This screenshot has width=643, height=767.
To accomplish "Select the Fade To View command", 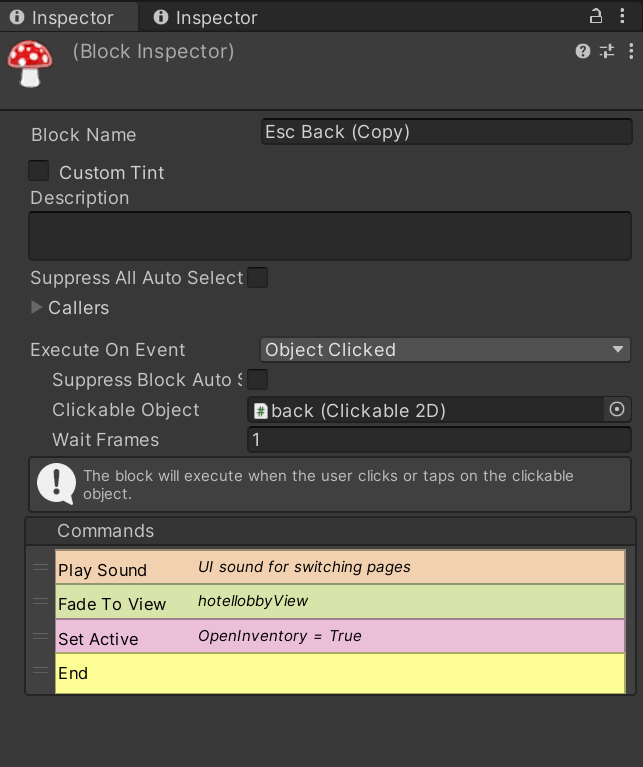I will tap(340, 602).
